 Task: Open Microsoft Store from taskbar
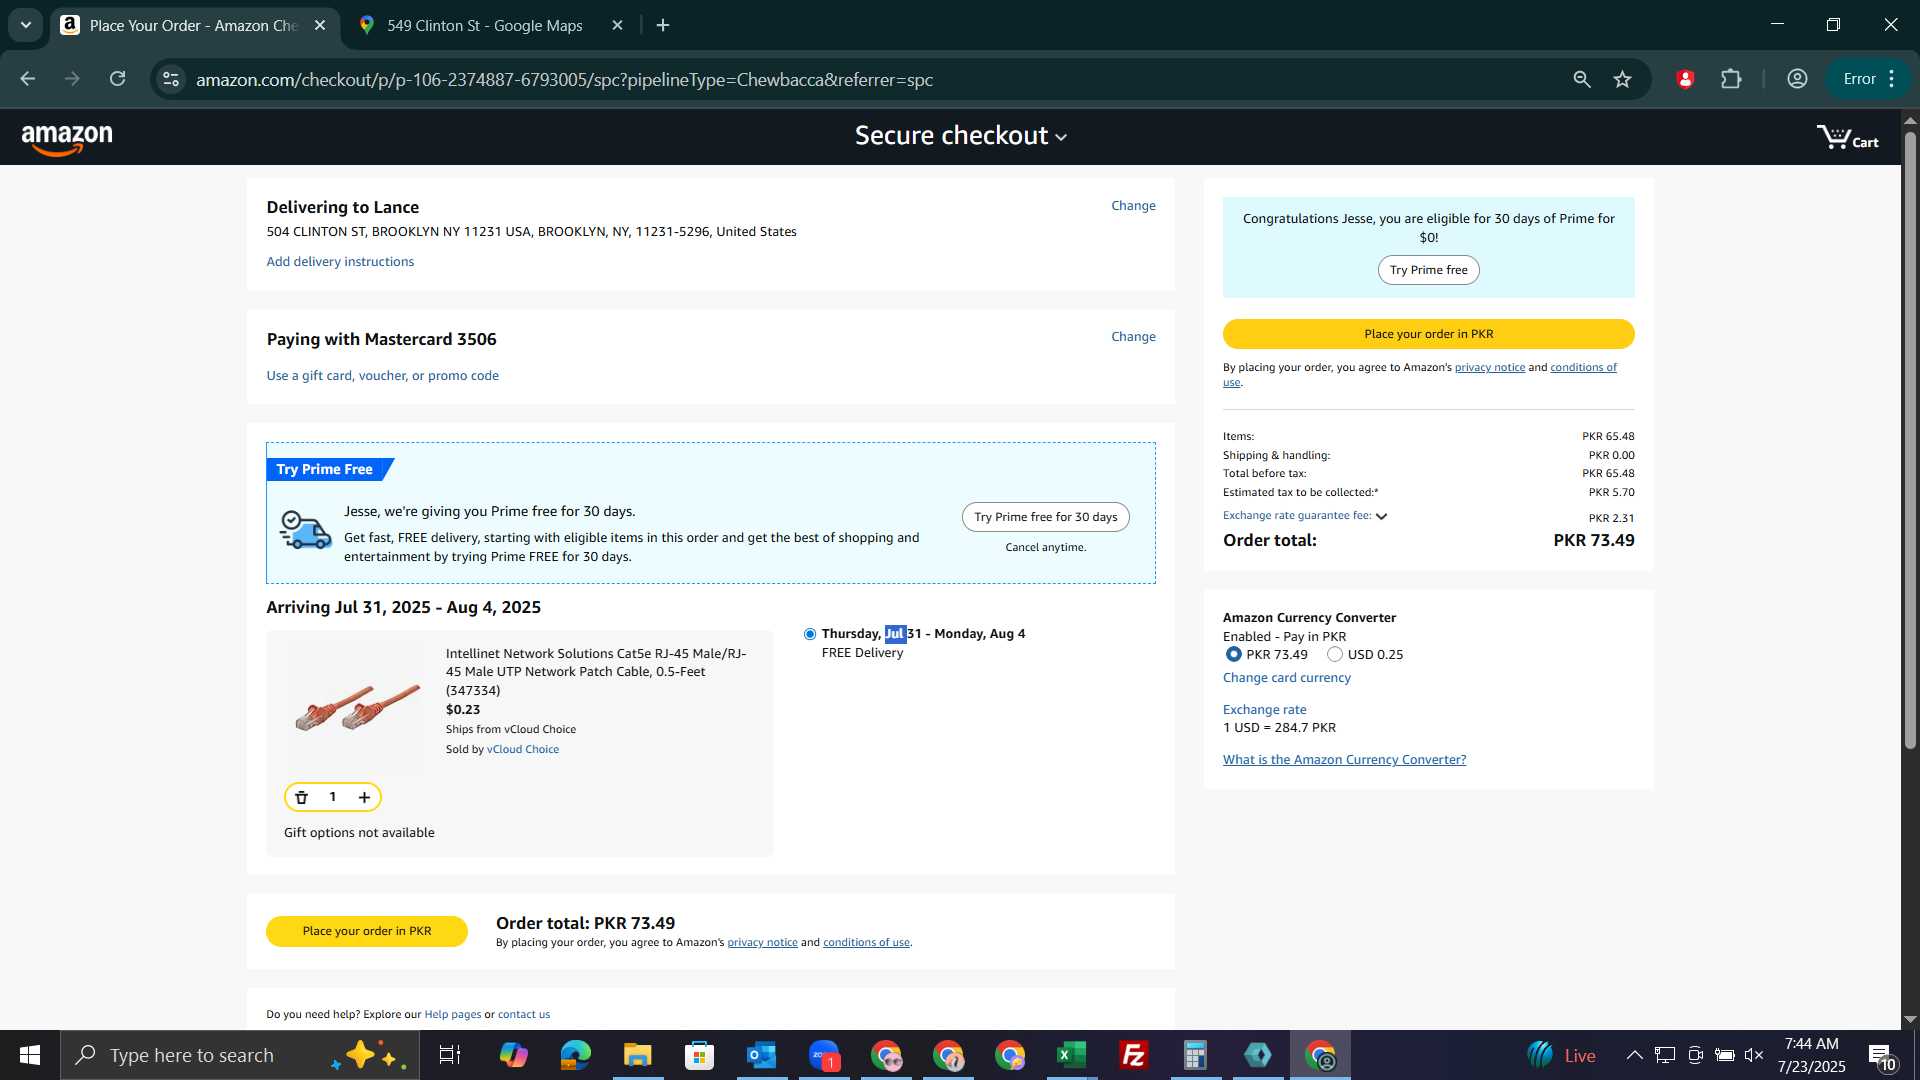[699, 1055]
